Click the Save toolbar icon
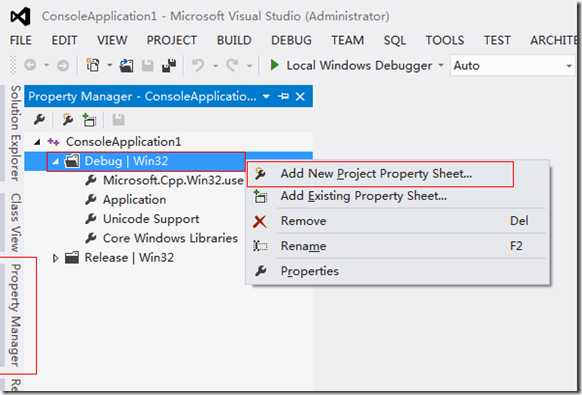This screenshot has width=582, height=395. tap(147, 66)
